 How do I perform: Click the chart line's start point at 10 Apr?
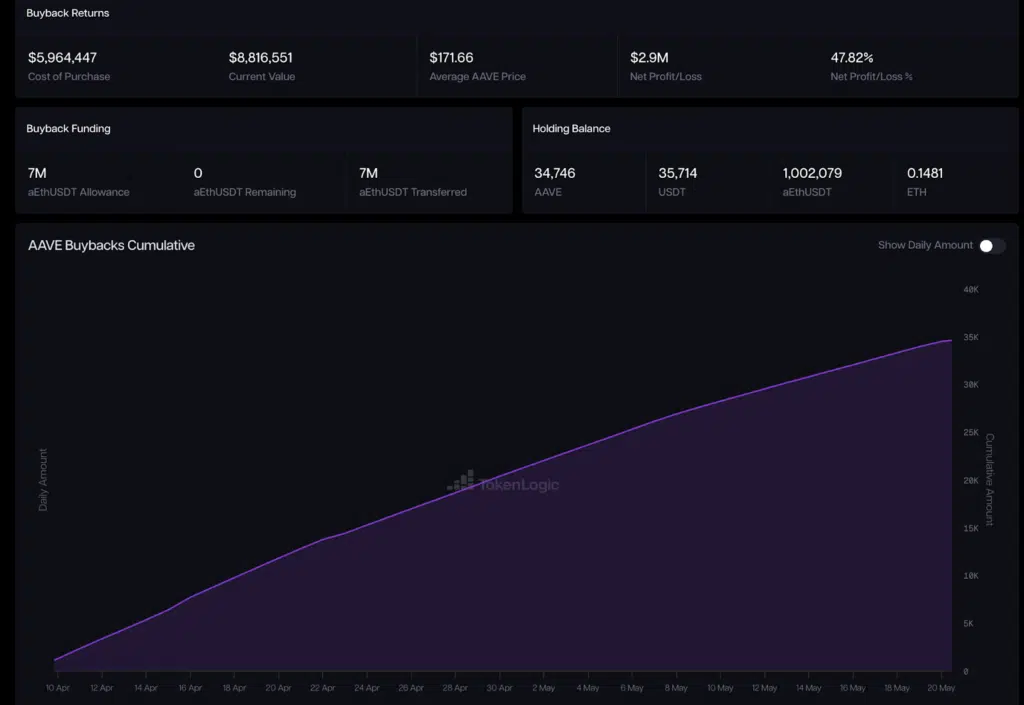pyautogui.click(x=55, y=660)
